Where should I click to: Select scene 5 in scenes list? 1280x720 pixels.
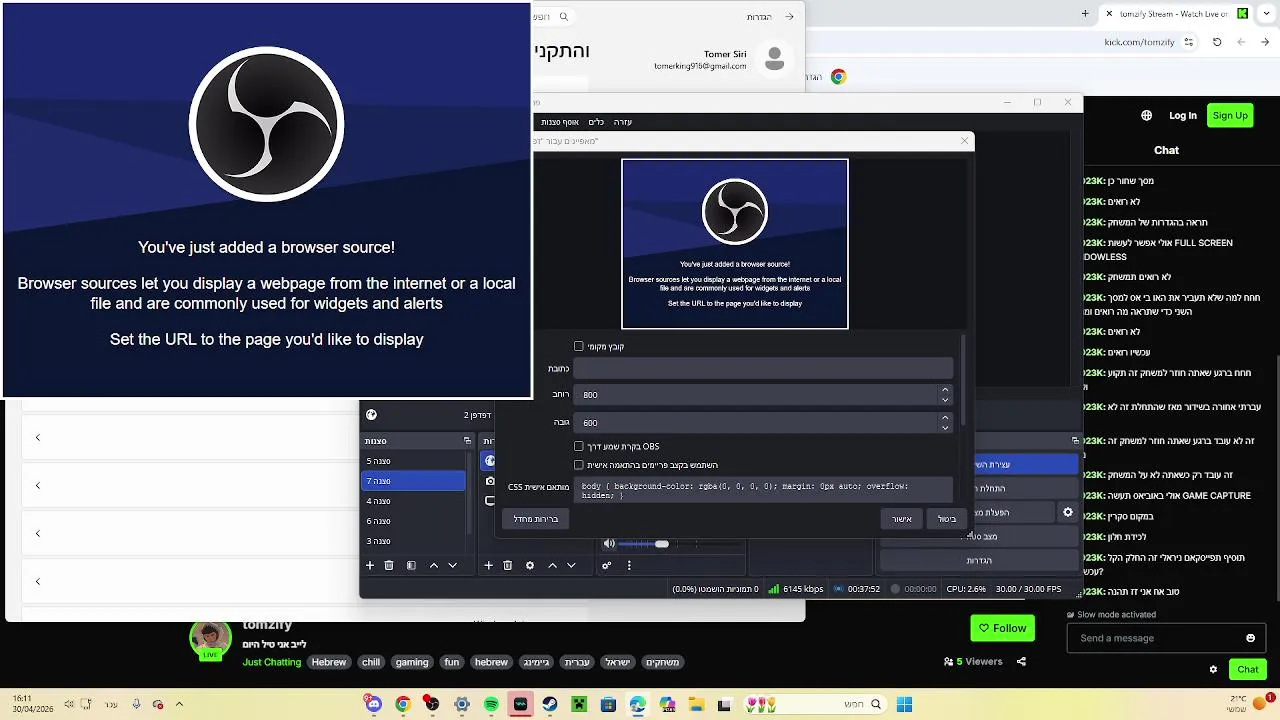(x=414, y=461)
